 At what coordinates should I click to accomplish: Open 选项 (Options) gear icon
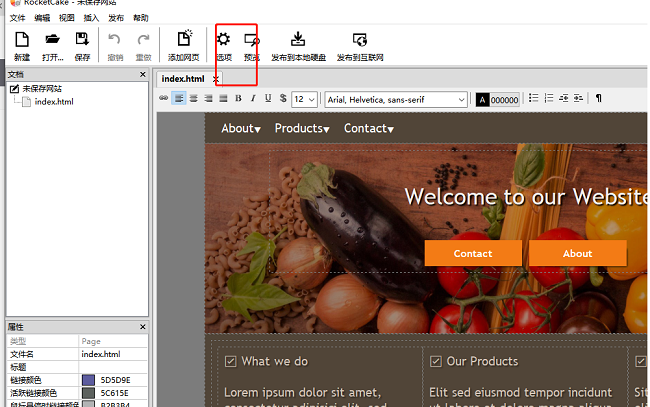coord(224,45)
